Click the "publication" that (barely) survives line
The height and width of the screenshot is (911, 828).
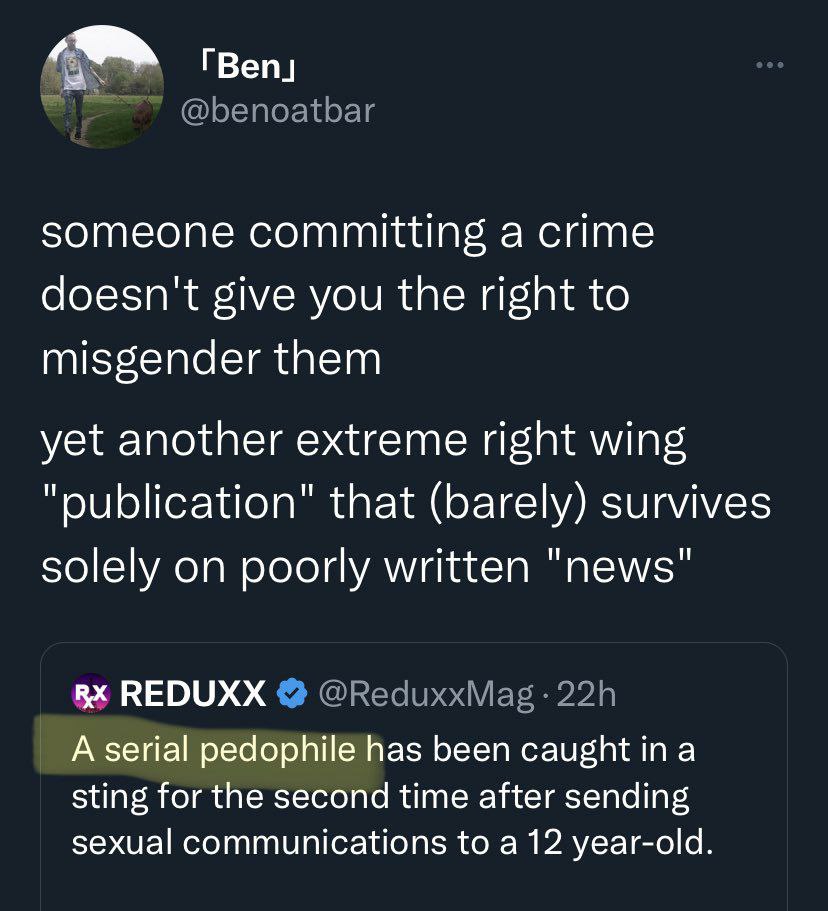pyautogui.click(x=405, y=503)
